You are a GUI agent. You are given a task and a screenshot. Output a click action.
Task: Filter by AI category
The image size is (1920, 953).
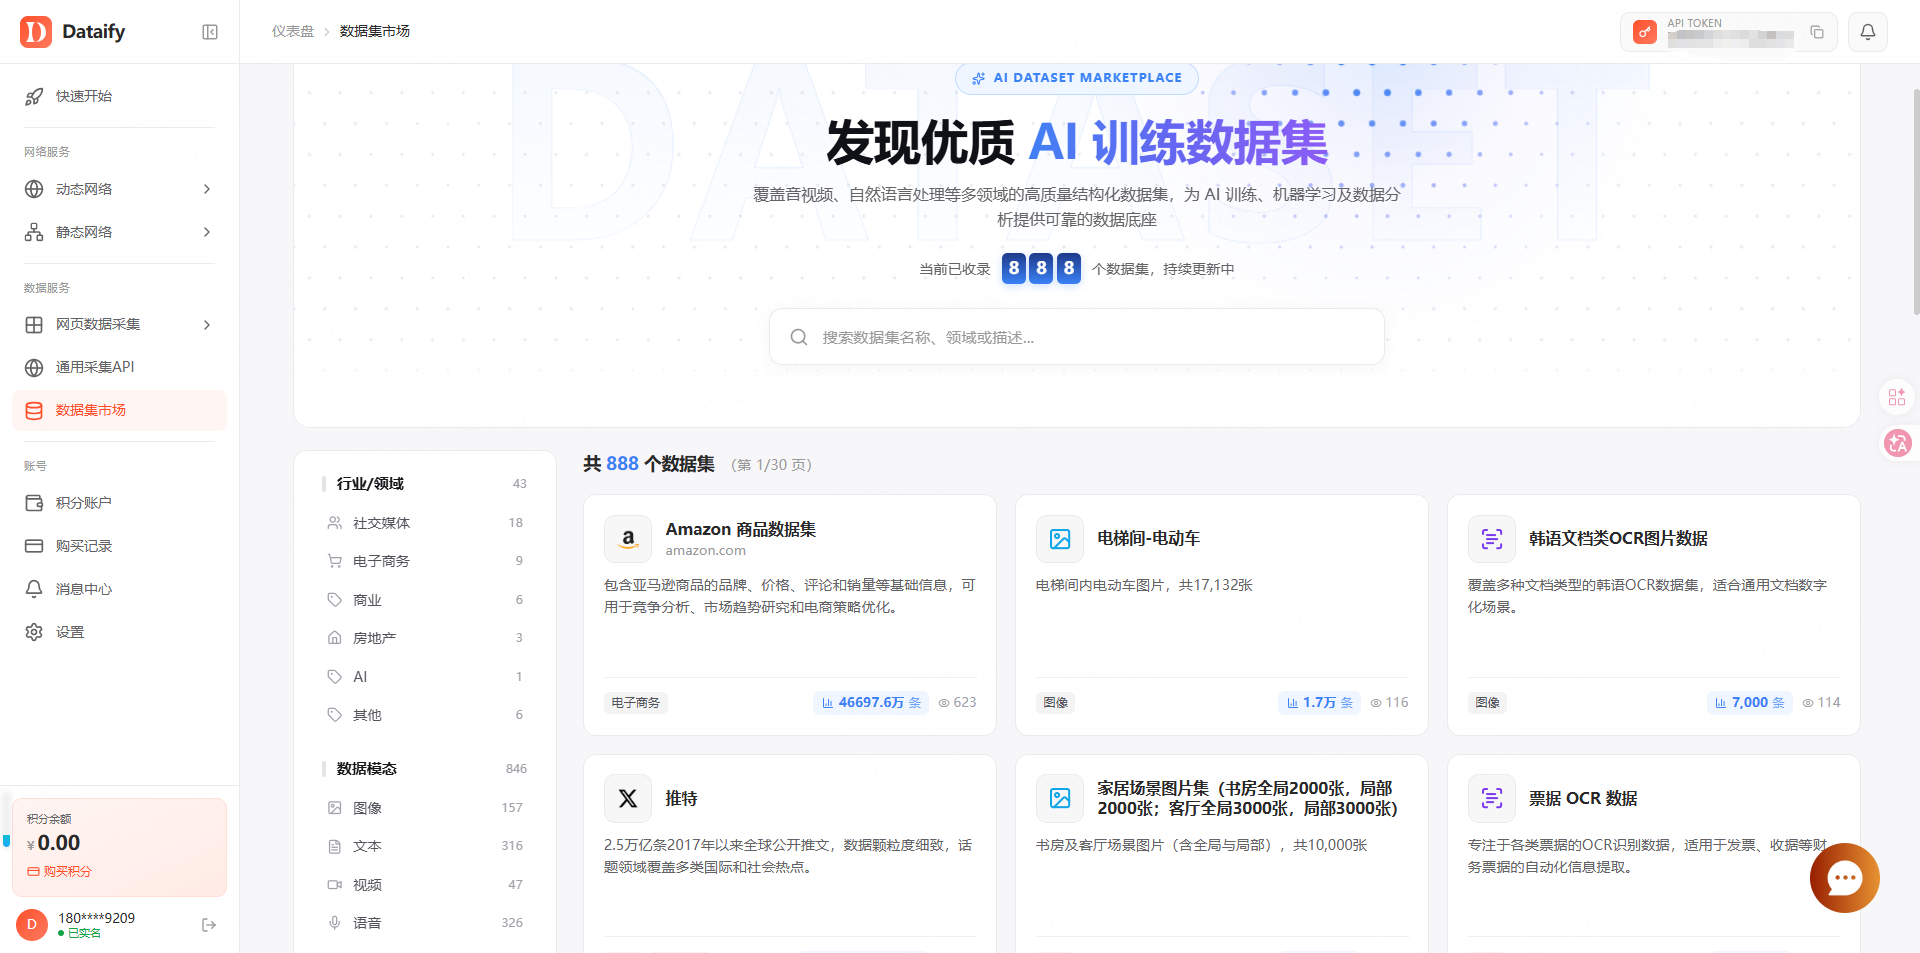pos(425,677)
